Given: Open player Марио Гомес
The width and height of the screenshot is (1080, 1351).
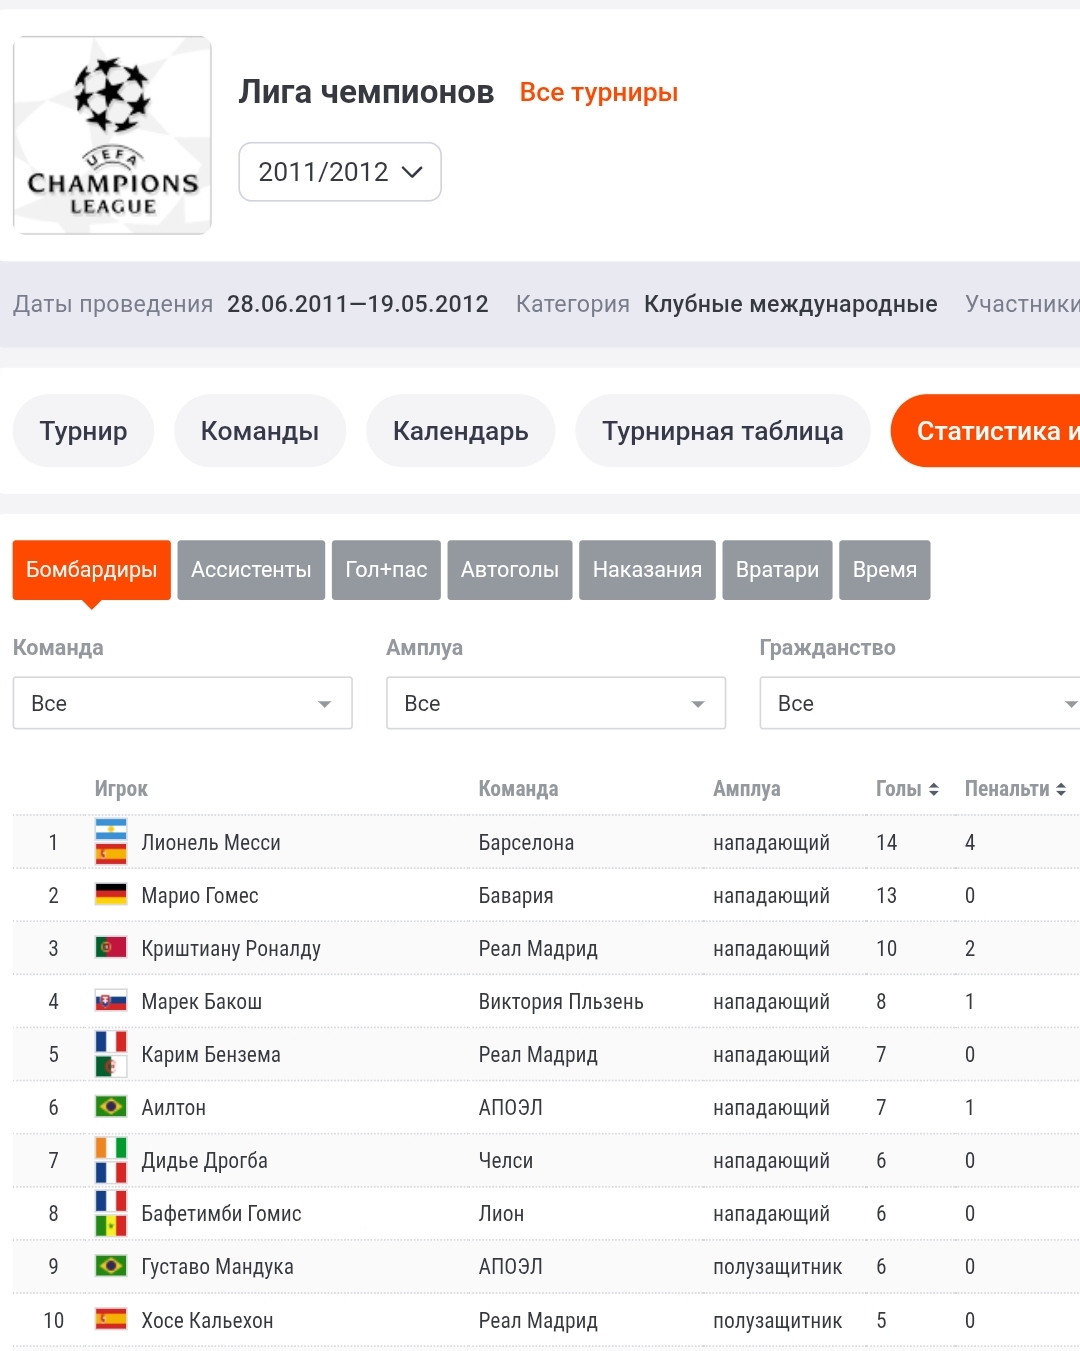Looking at the screenshot, I should pos(200,896).
